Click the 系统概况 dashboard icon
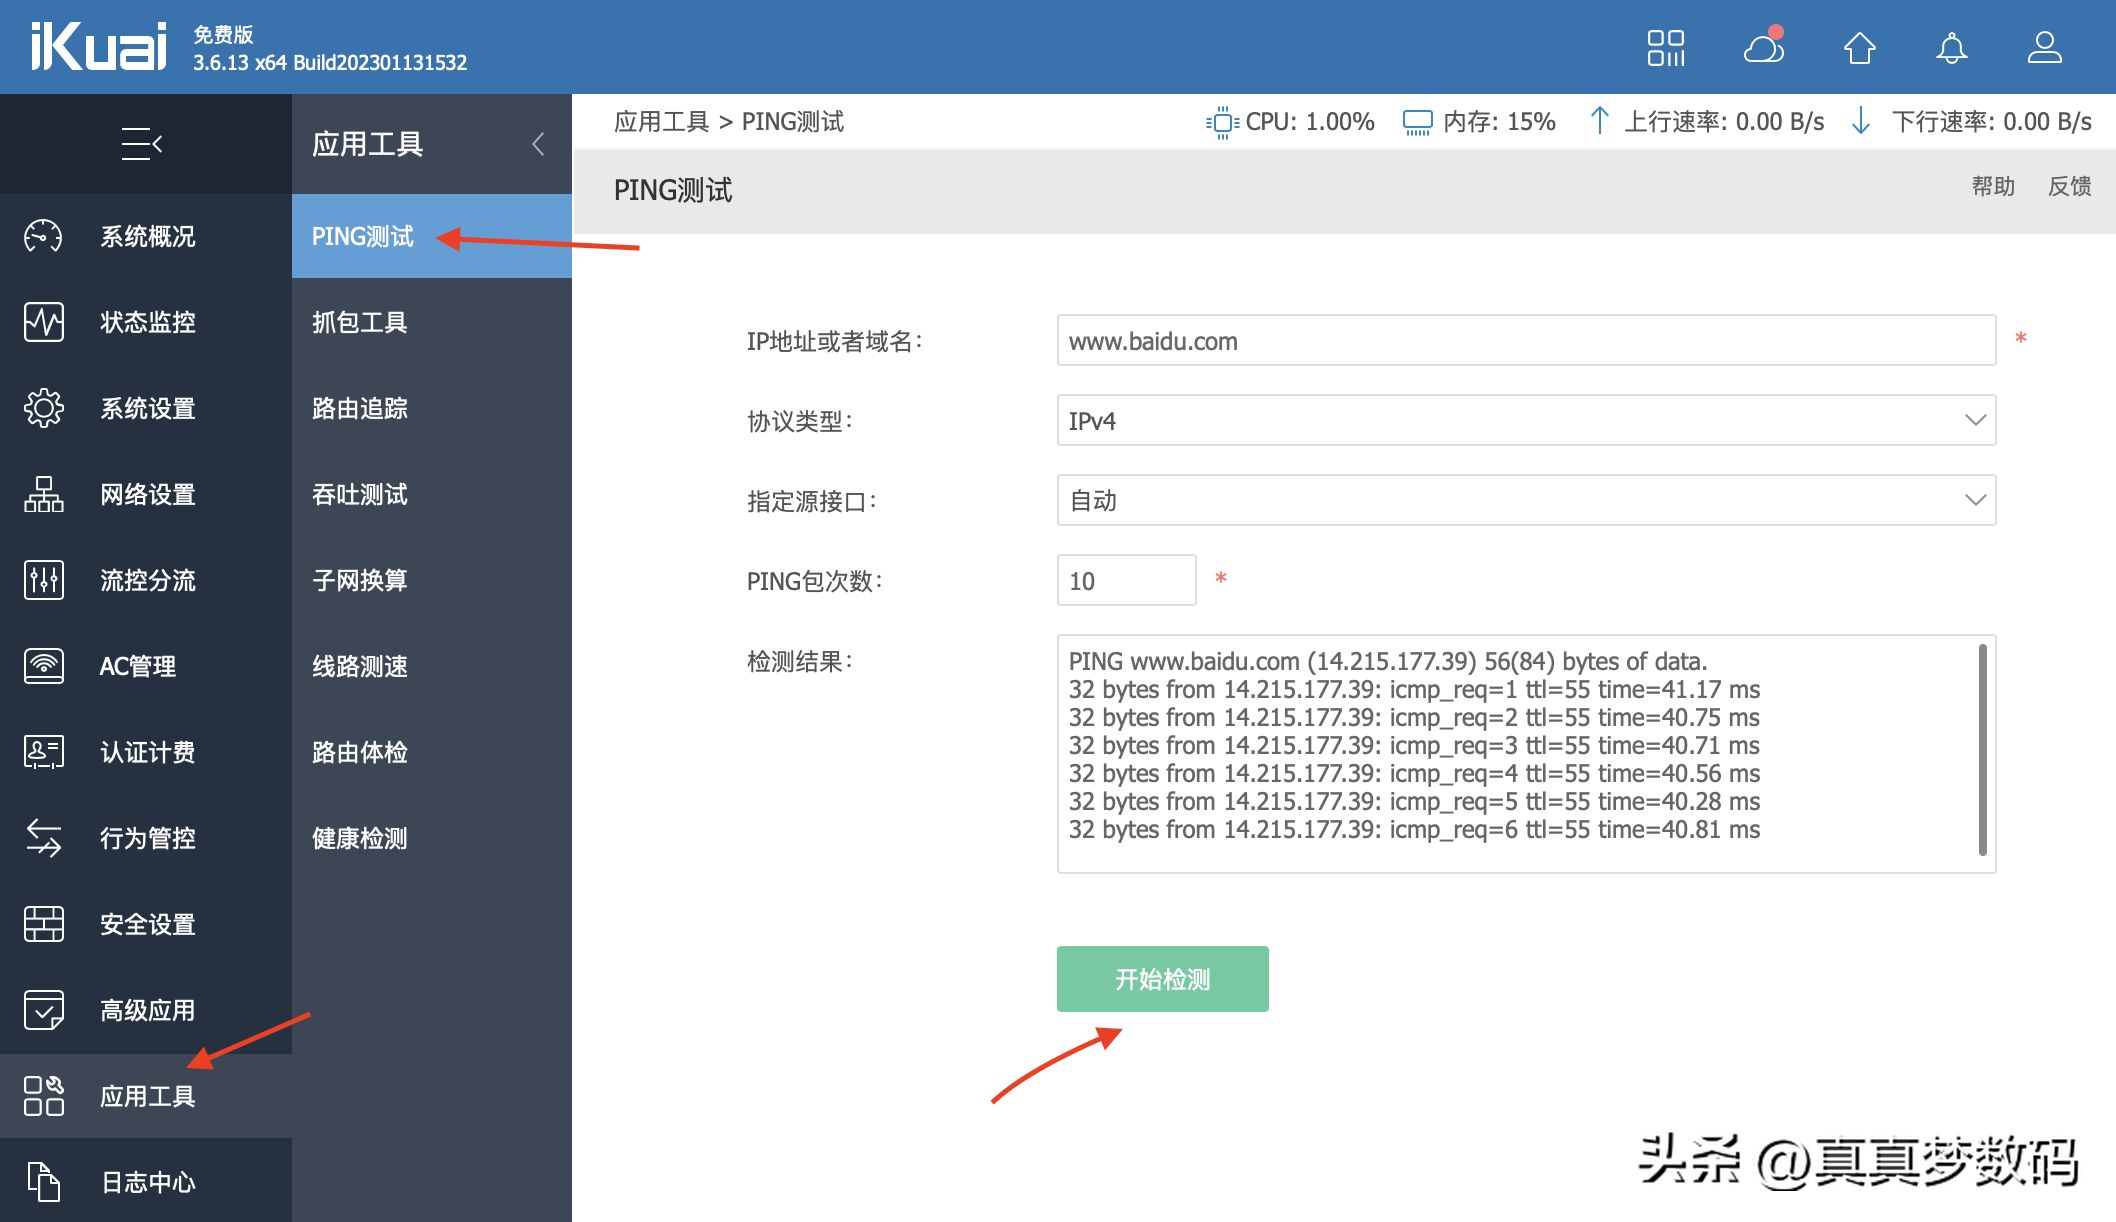 [x=43, y=236]
